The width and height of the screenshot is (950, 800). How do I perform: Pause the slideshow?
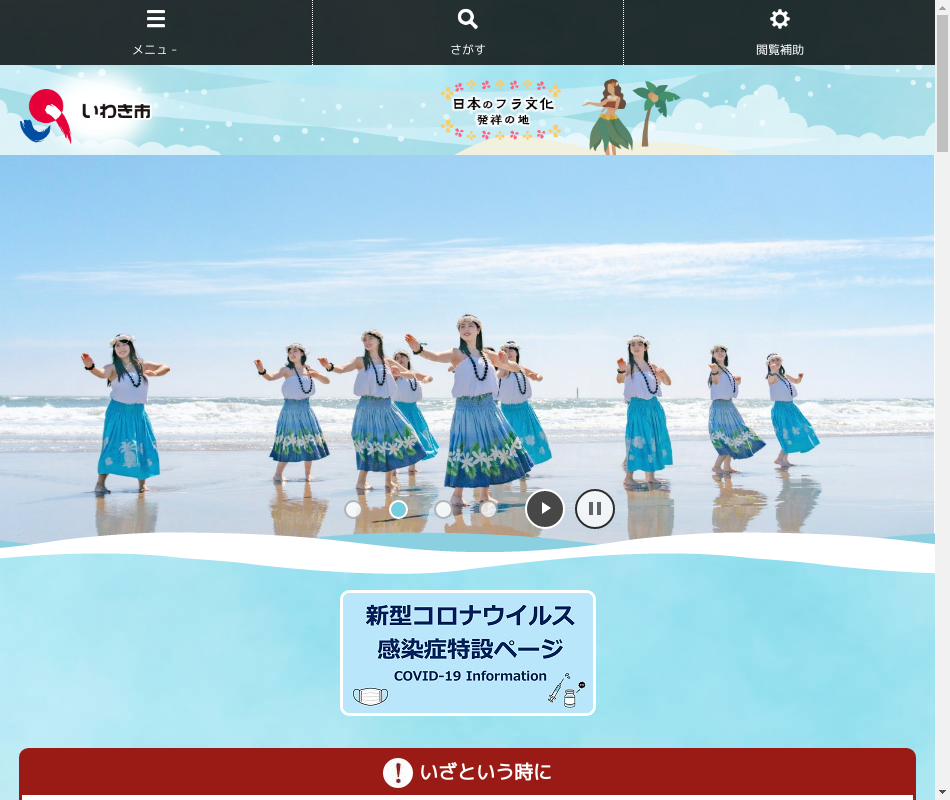[595, 508]
